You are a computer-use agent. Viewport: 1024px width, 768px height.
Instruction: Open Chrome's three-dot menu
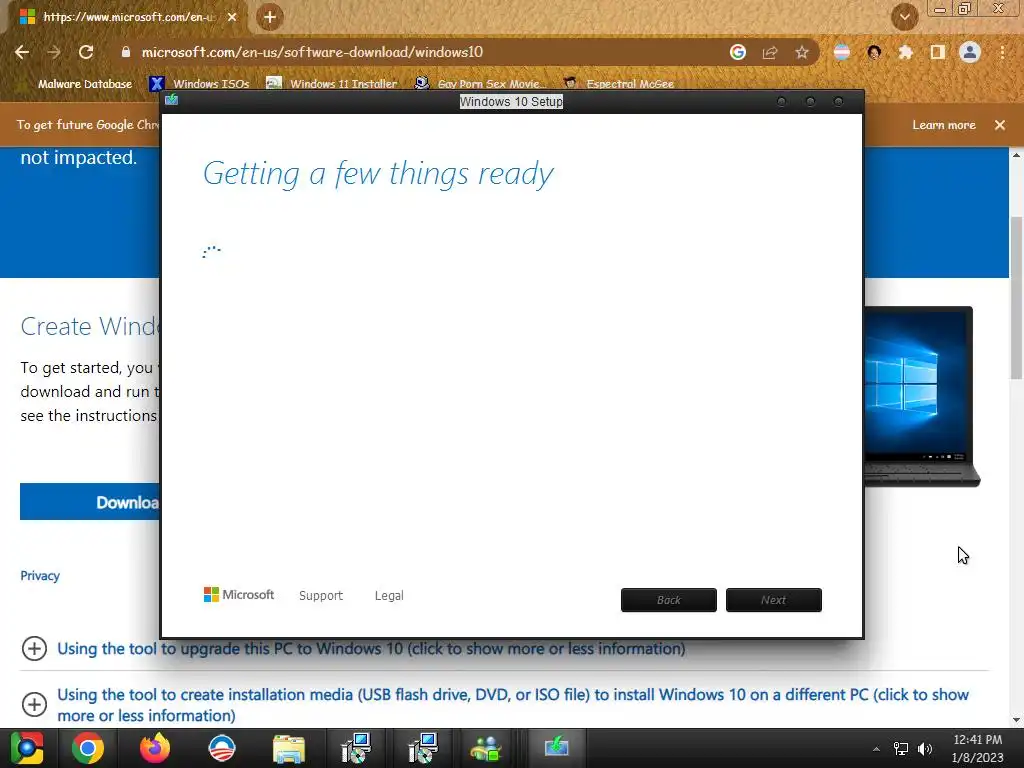1002,52
